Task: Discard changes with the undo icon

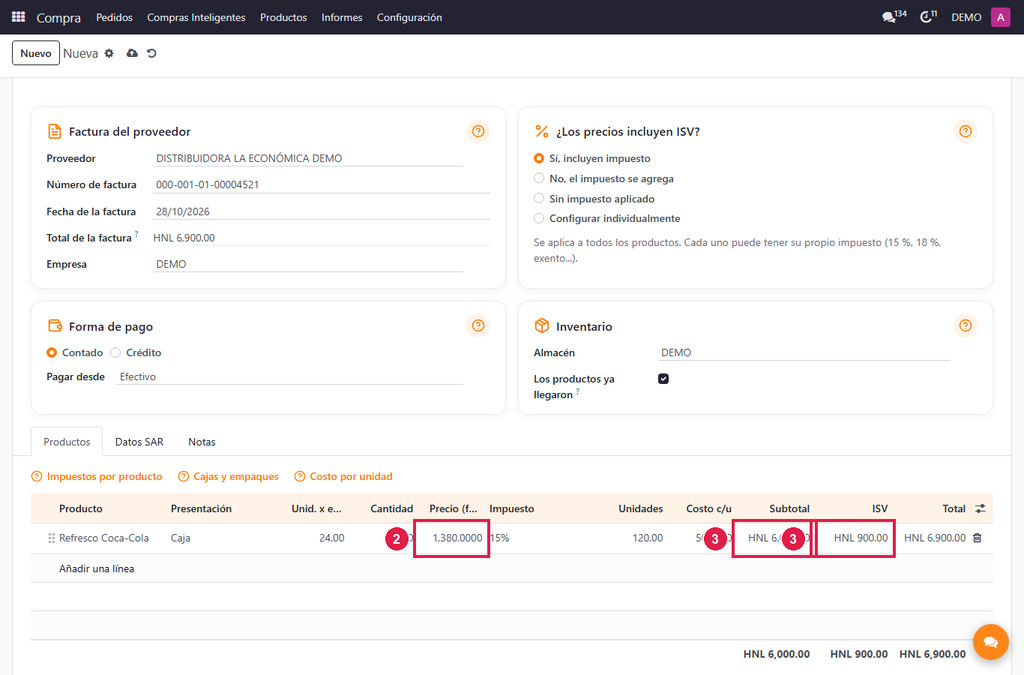Action: tap(152, 54)
